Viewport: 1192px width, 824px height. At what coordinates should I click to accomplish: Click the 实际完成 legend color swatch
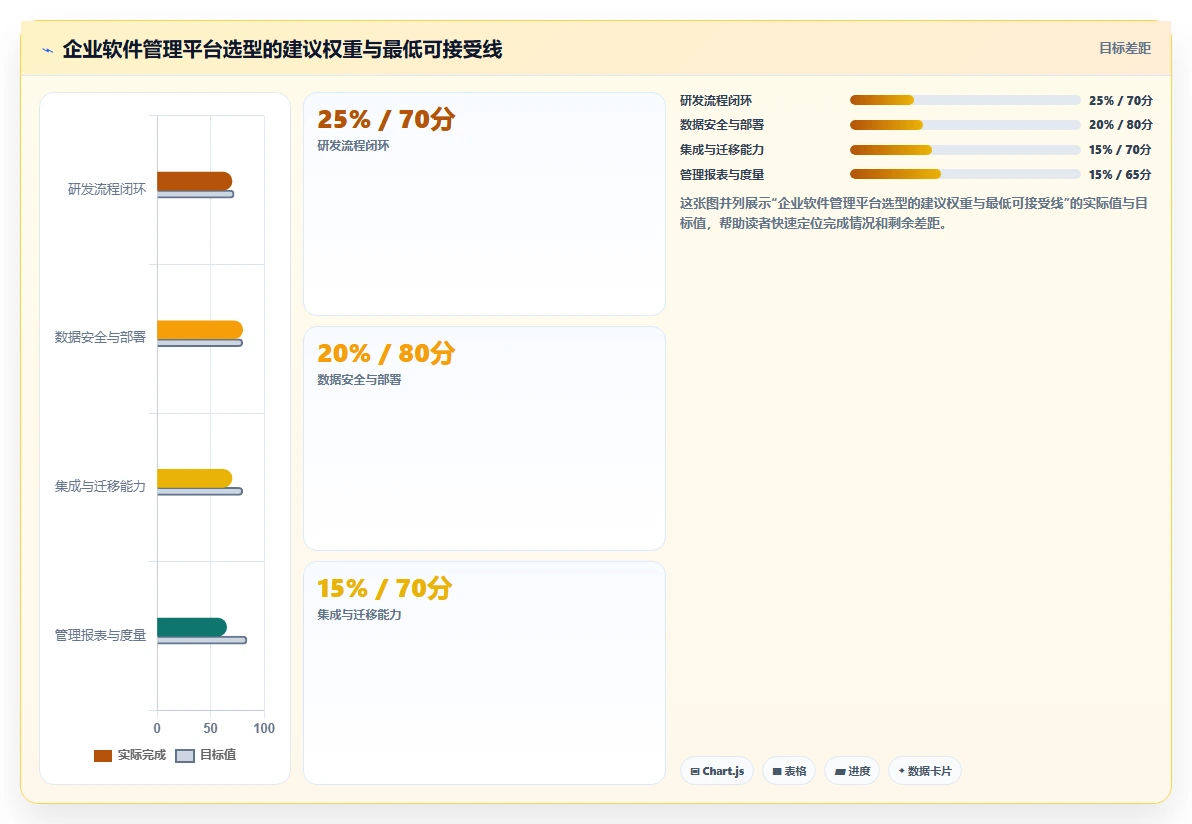[103, 756]
